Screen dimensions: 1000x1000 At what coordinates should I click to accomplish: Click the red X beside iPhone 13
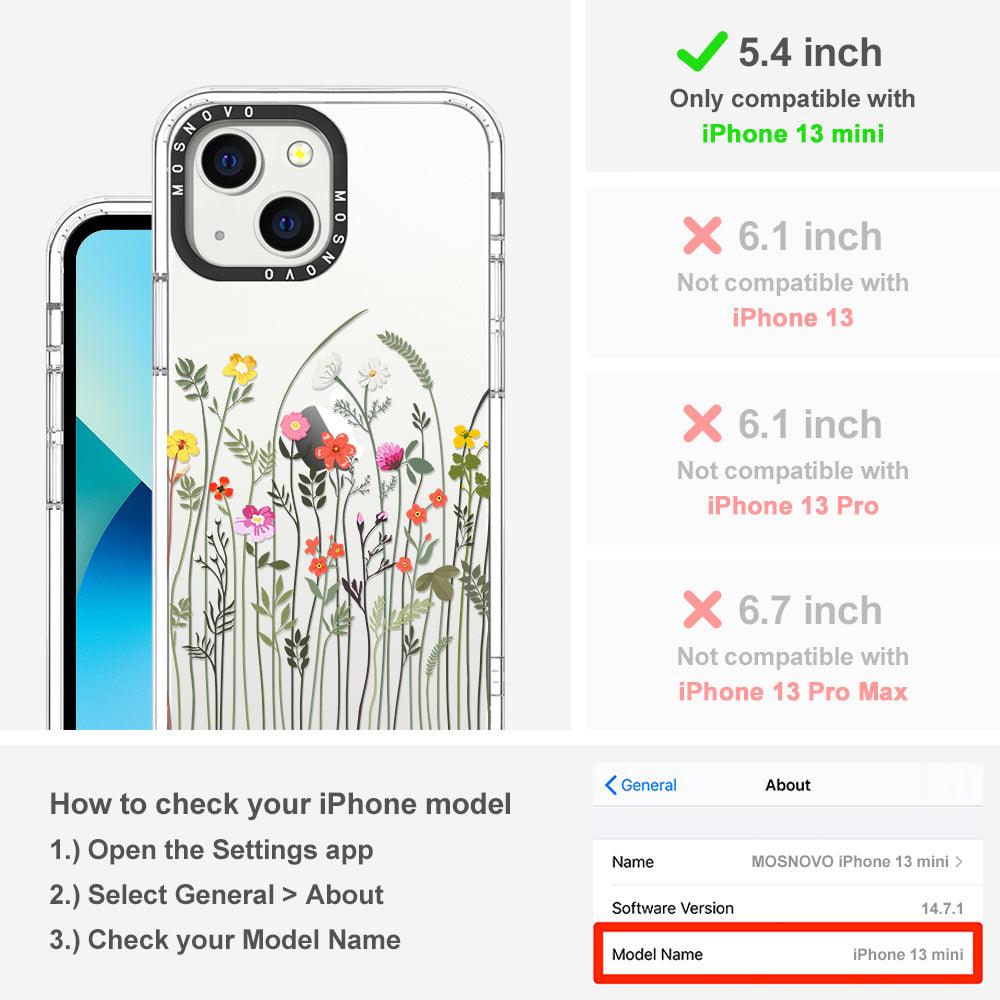click(702, 235)
